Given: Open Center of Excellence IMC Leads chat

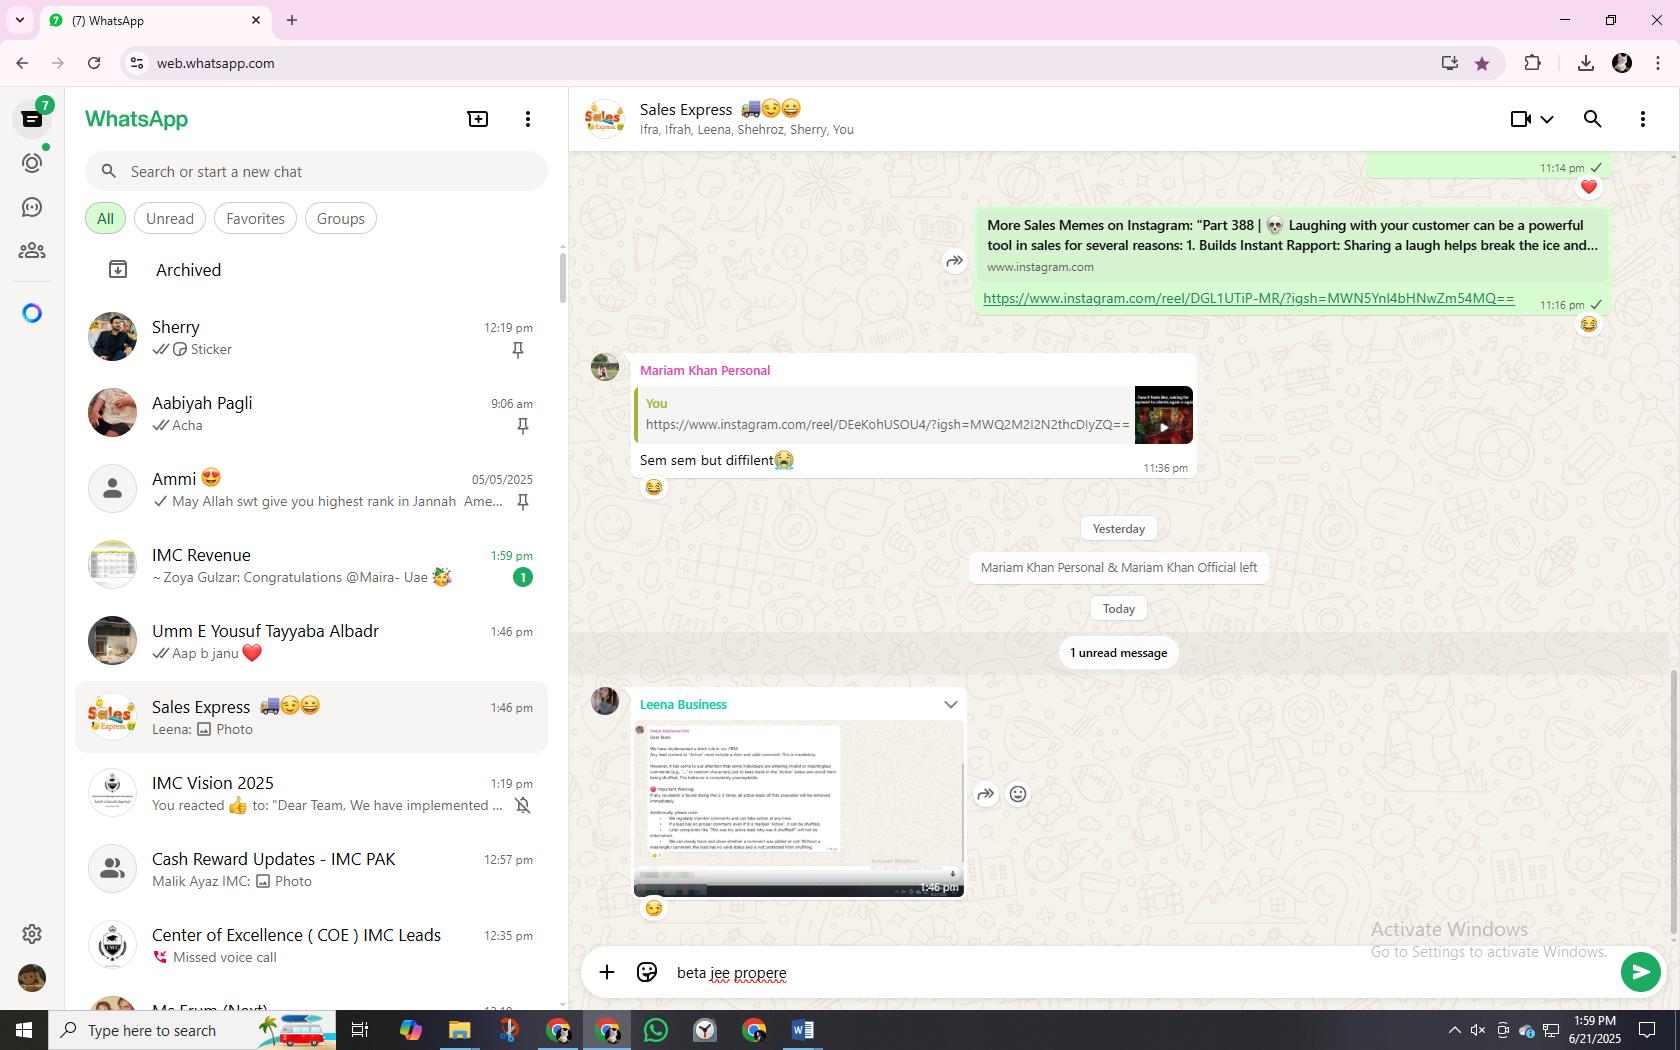Looking at the screenshot, I should [312, 945].
